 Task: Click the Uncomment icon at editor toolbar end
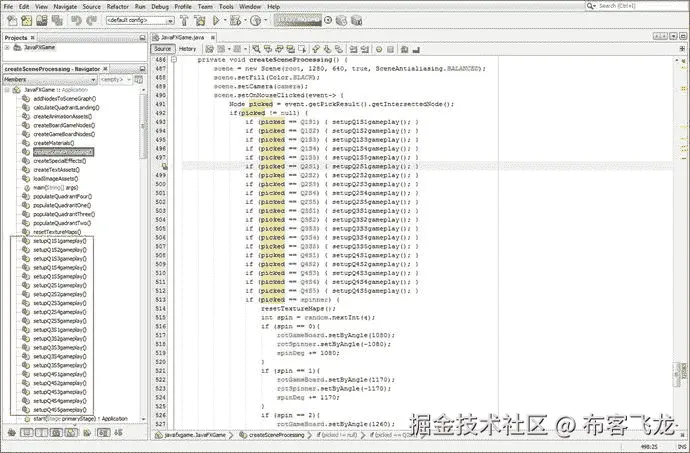click(x=416, y=49)
